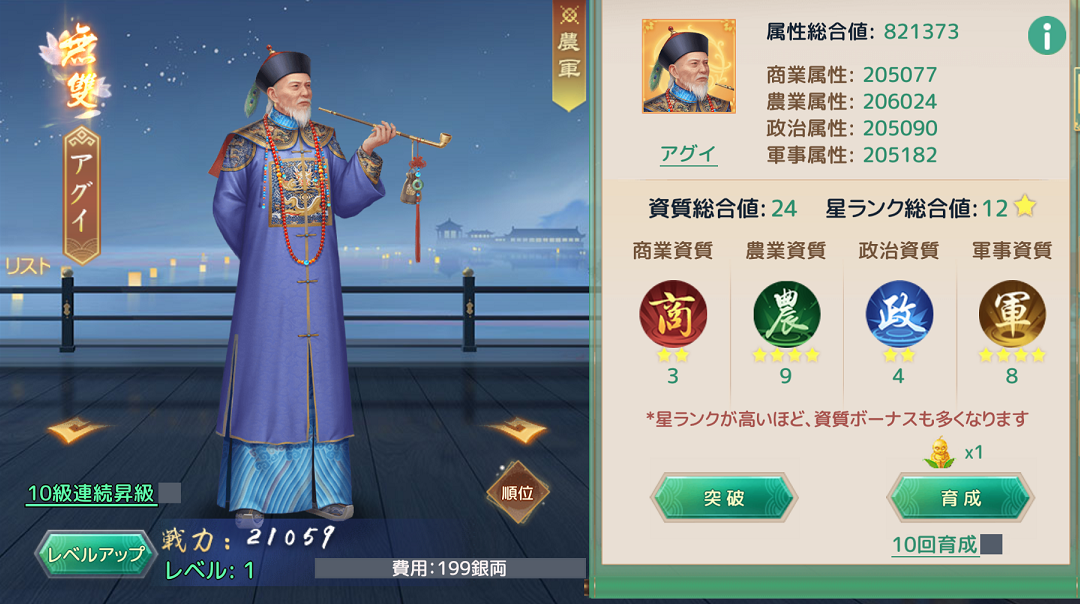
Task: Enable the 10回育成 checkbox
Action: coord(991,544)
